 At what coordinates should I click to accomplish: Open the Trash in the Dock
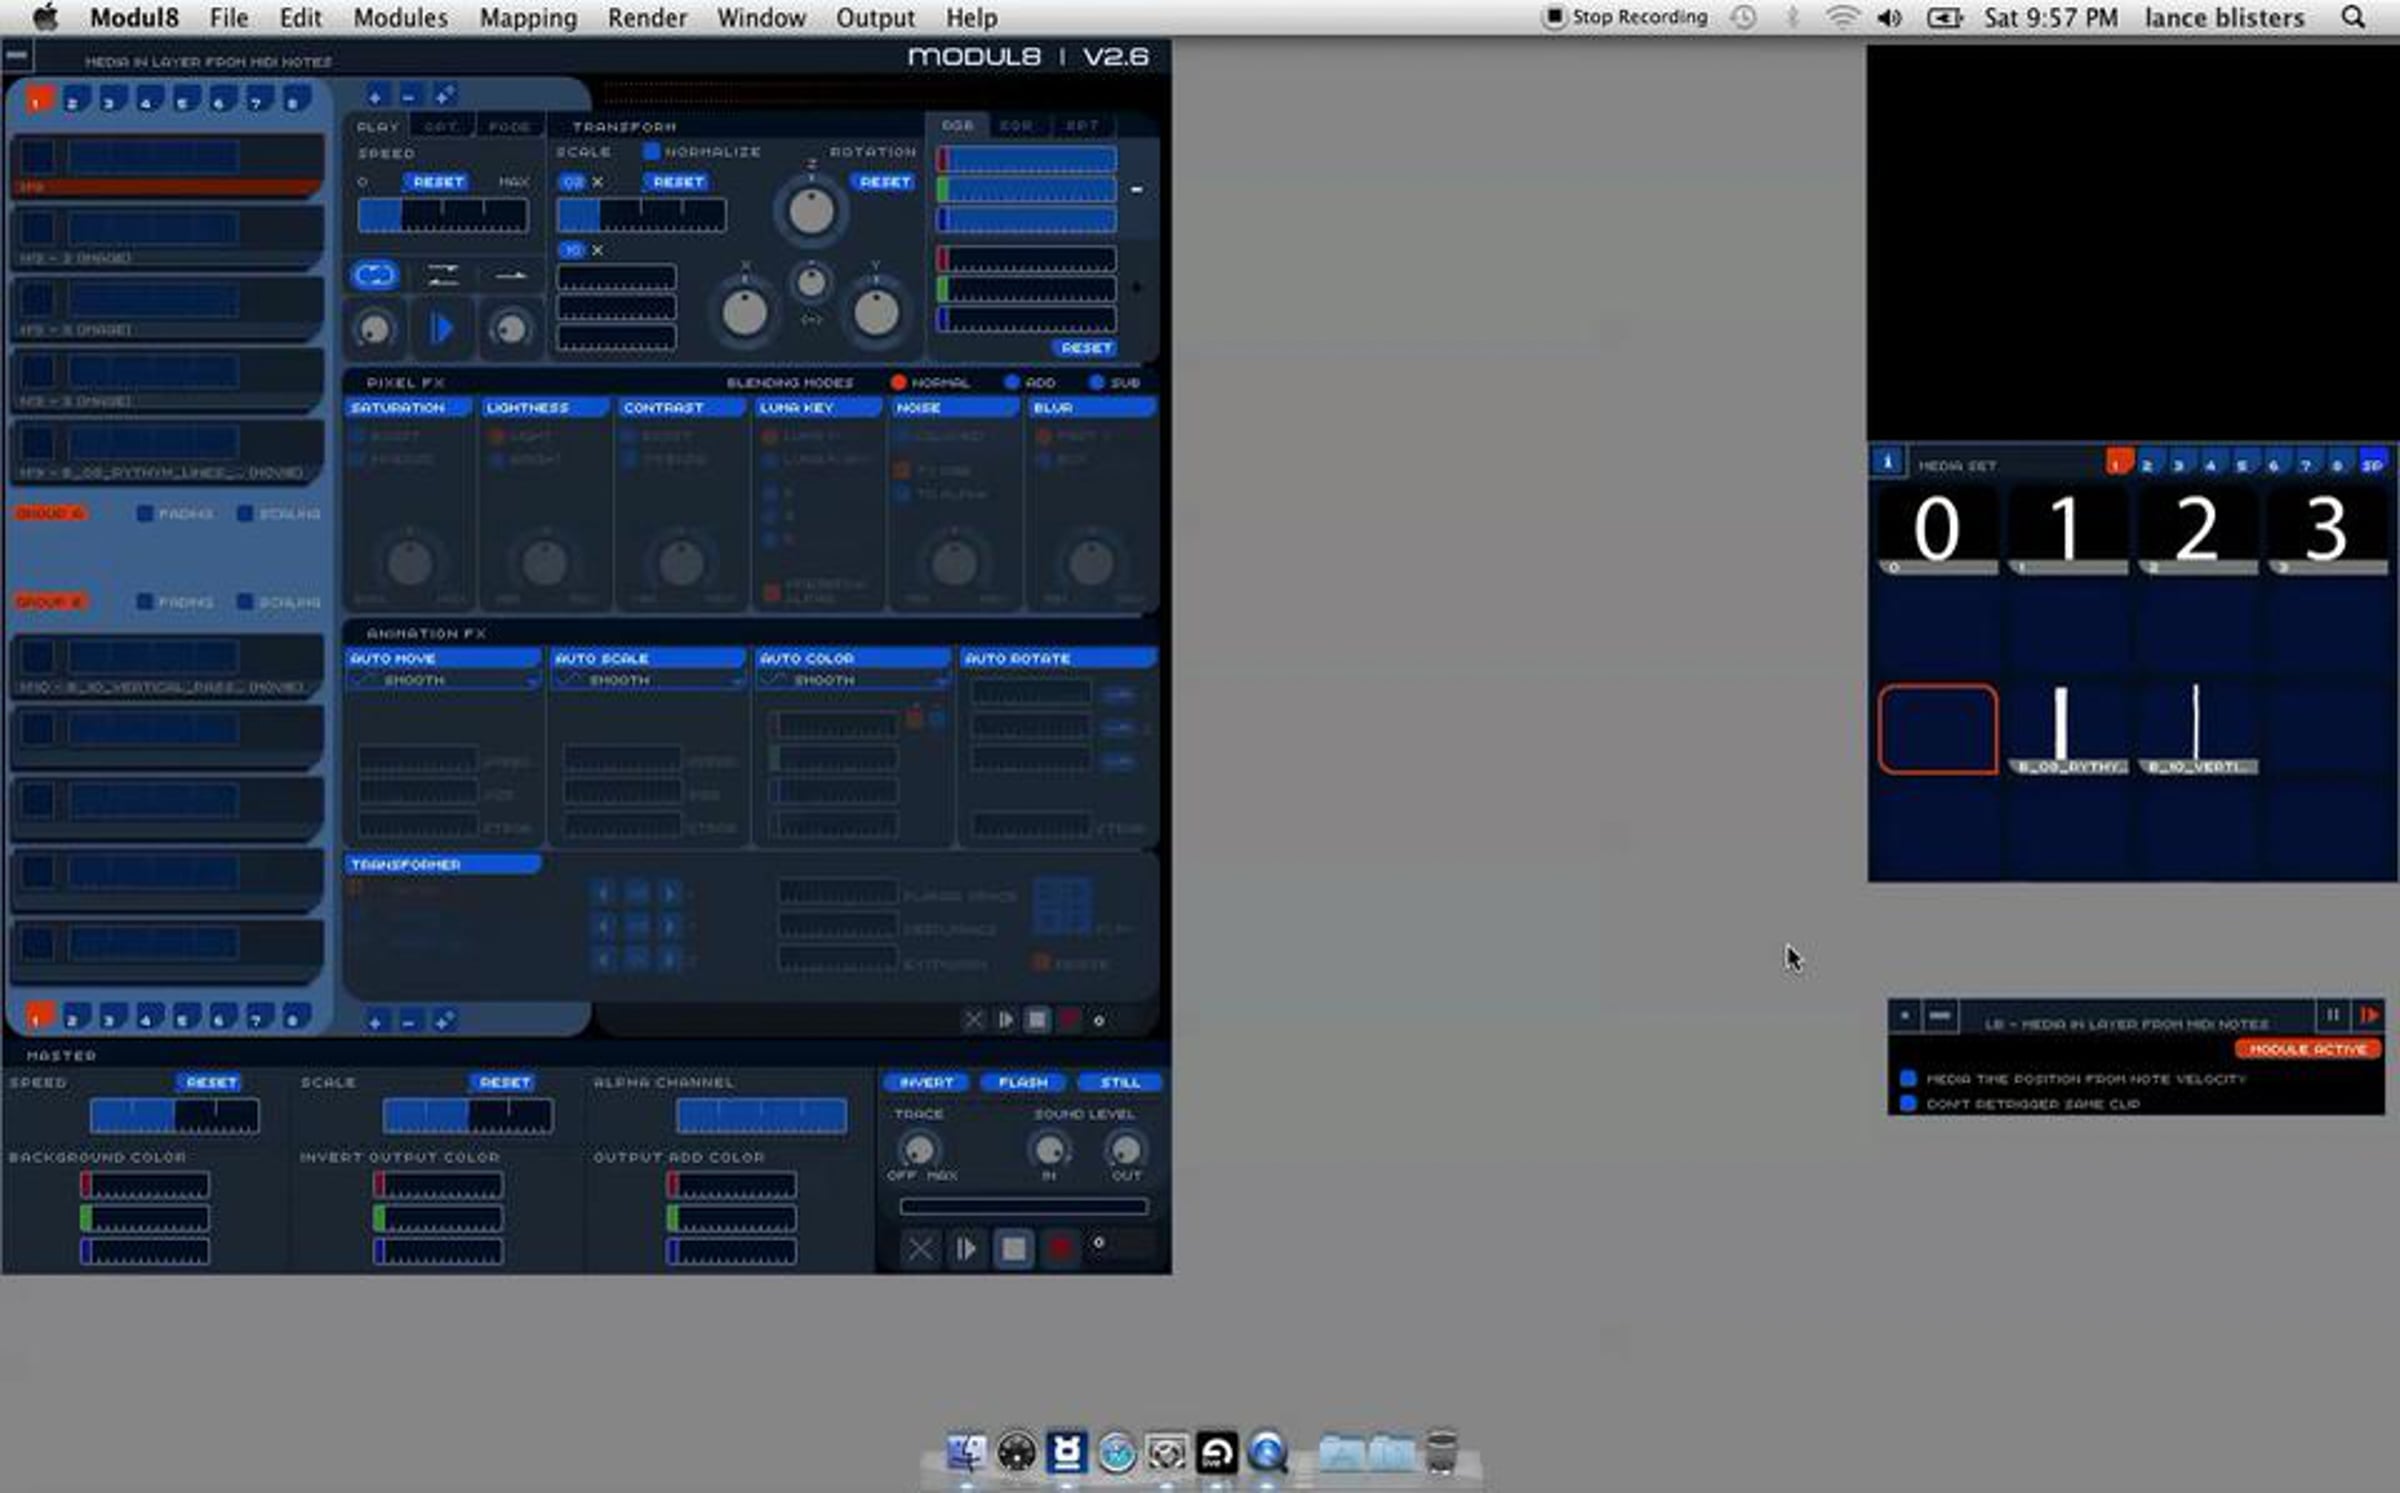coord(1441,1451)
